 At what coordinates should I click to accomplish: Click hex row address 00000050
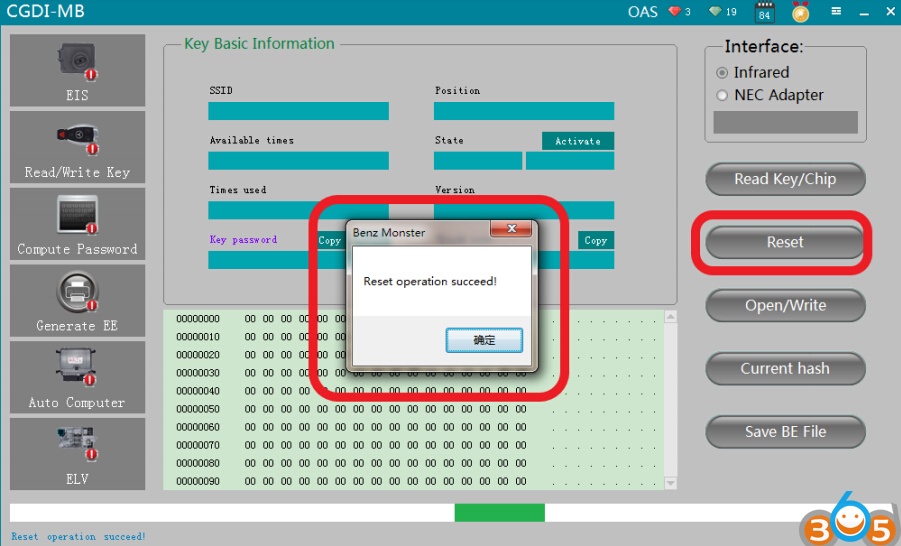coord(198,409)
